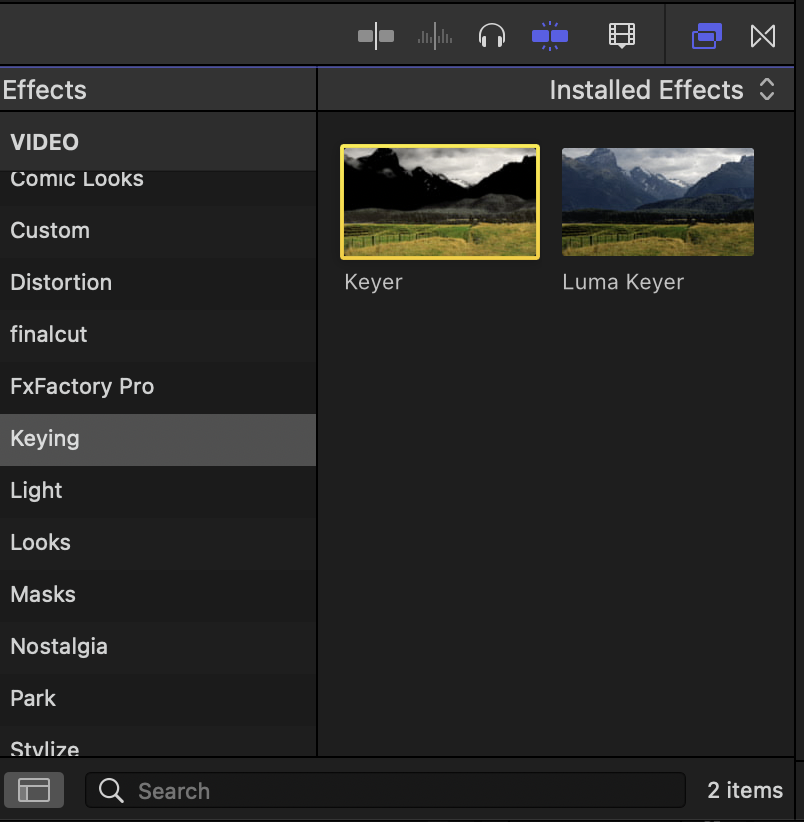This screenshot has width=804, height=822.
Task: Toggle the snapping icon
Action: (x=550, y=36)
